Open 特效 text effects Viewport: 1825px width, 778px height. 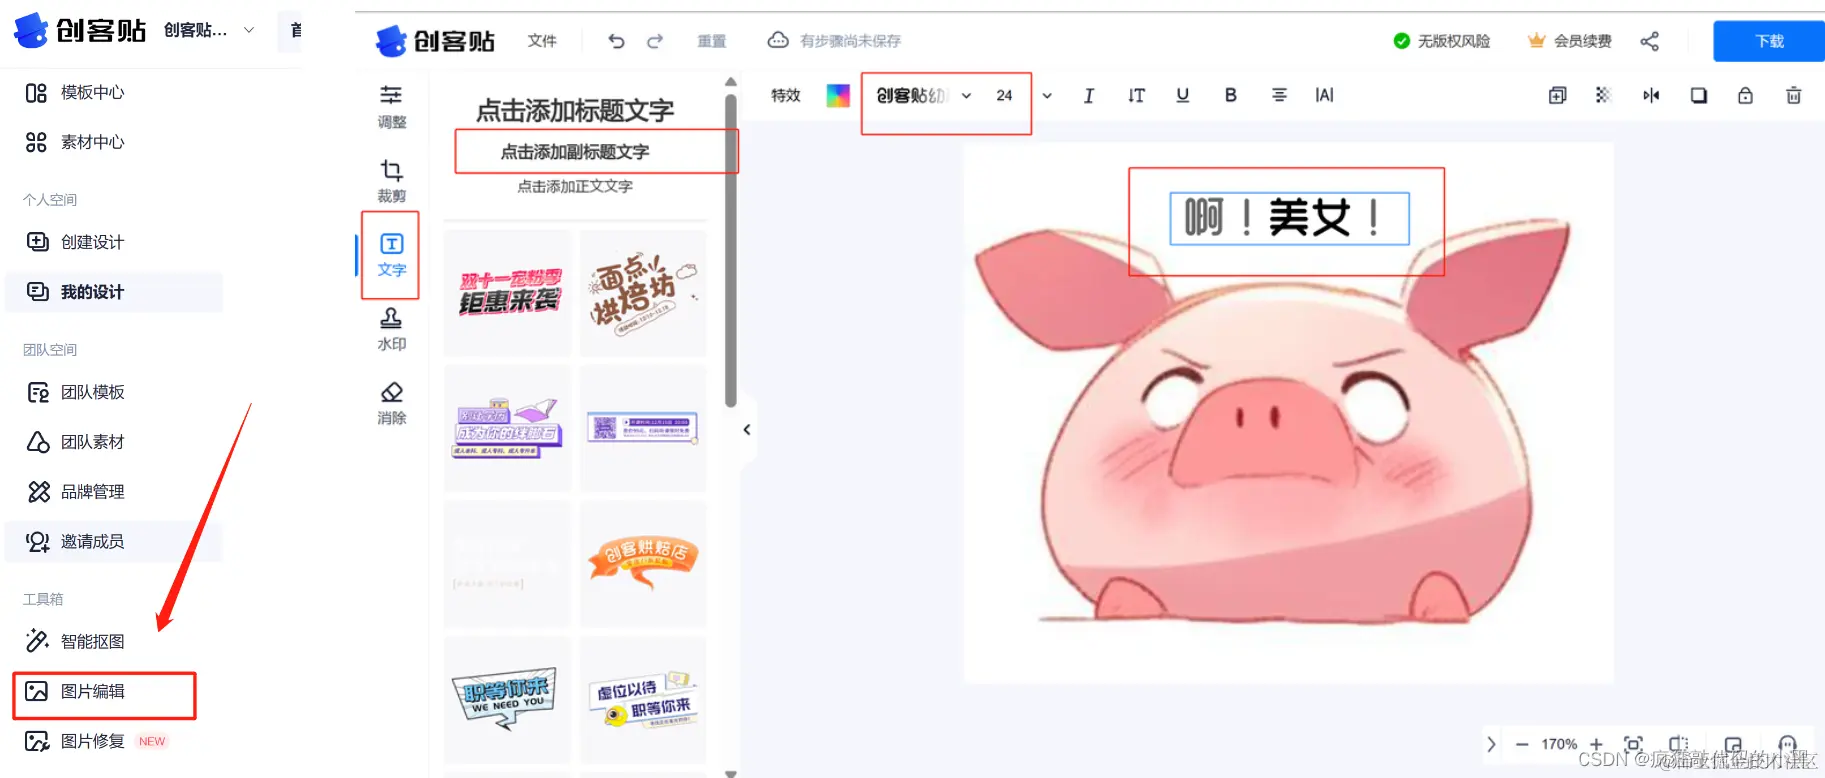click(x=786, y=95)
